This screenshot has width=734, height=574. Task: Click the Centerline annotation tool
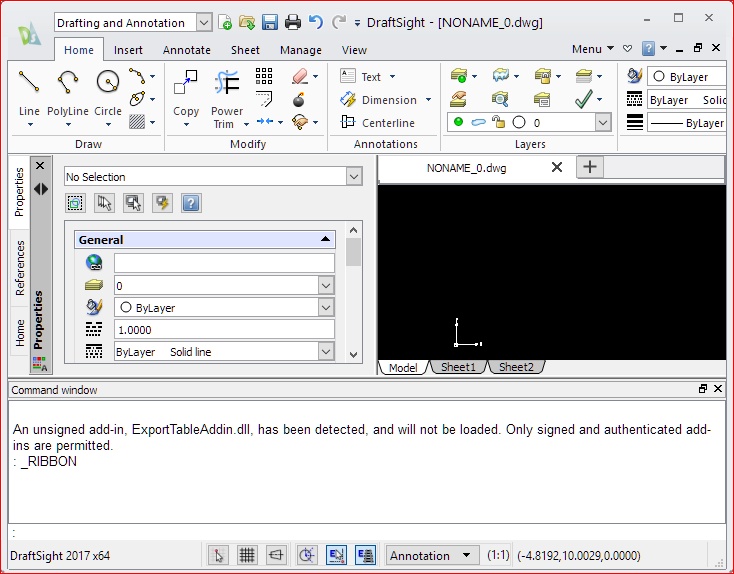click(x=378, y=123)
